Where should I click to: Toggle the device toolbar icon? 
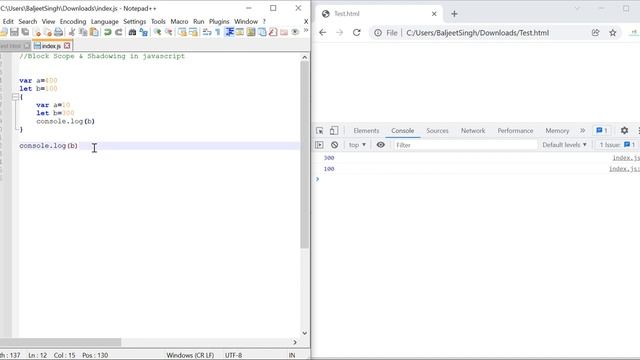334,131
